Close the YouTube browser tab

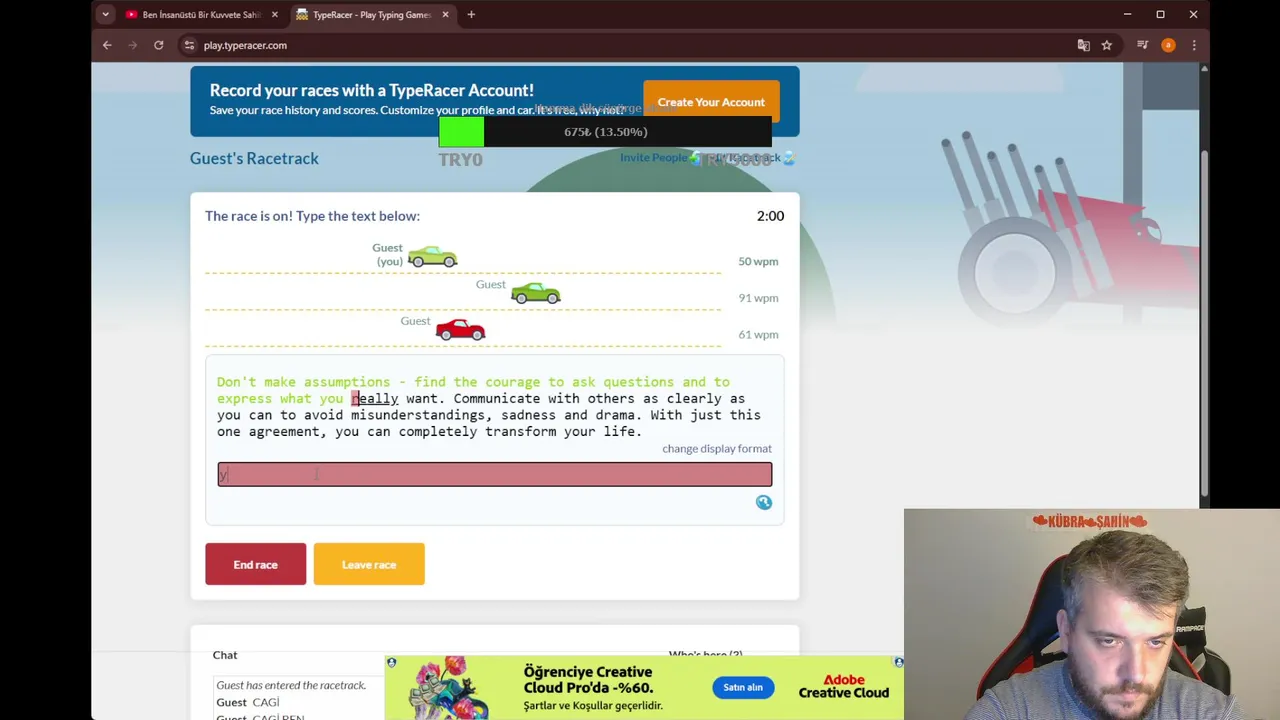(x=275, y=15)
